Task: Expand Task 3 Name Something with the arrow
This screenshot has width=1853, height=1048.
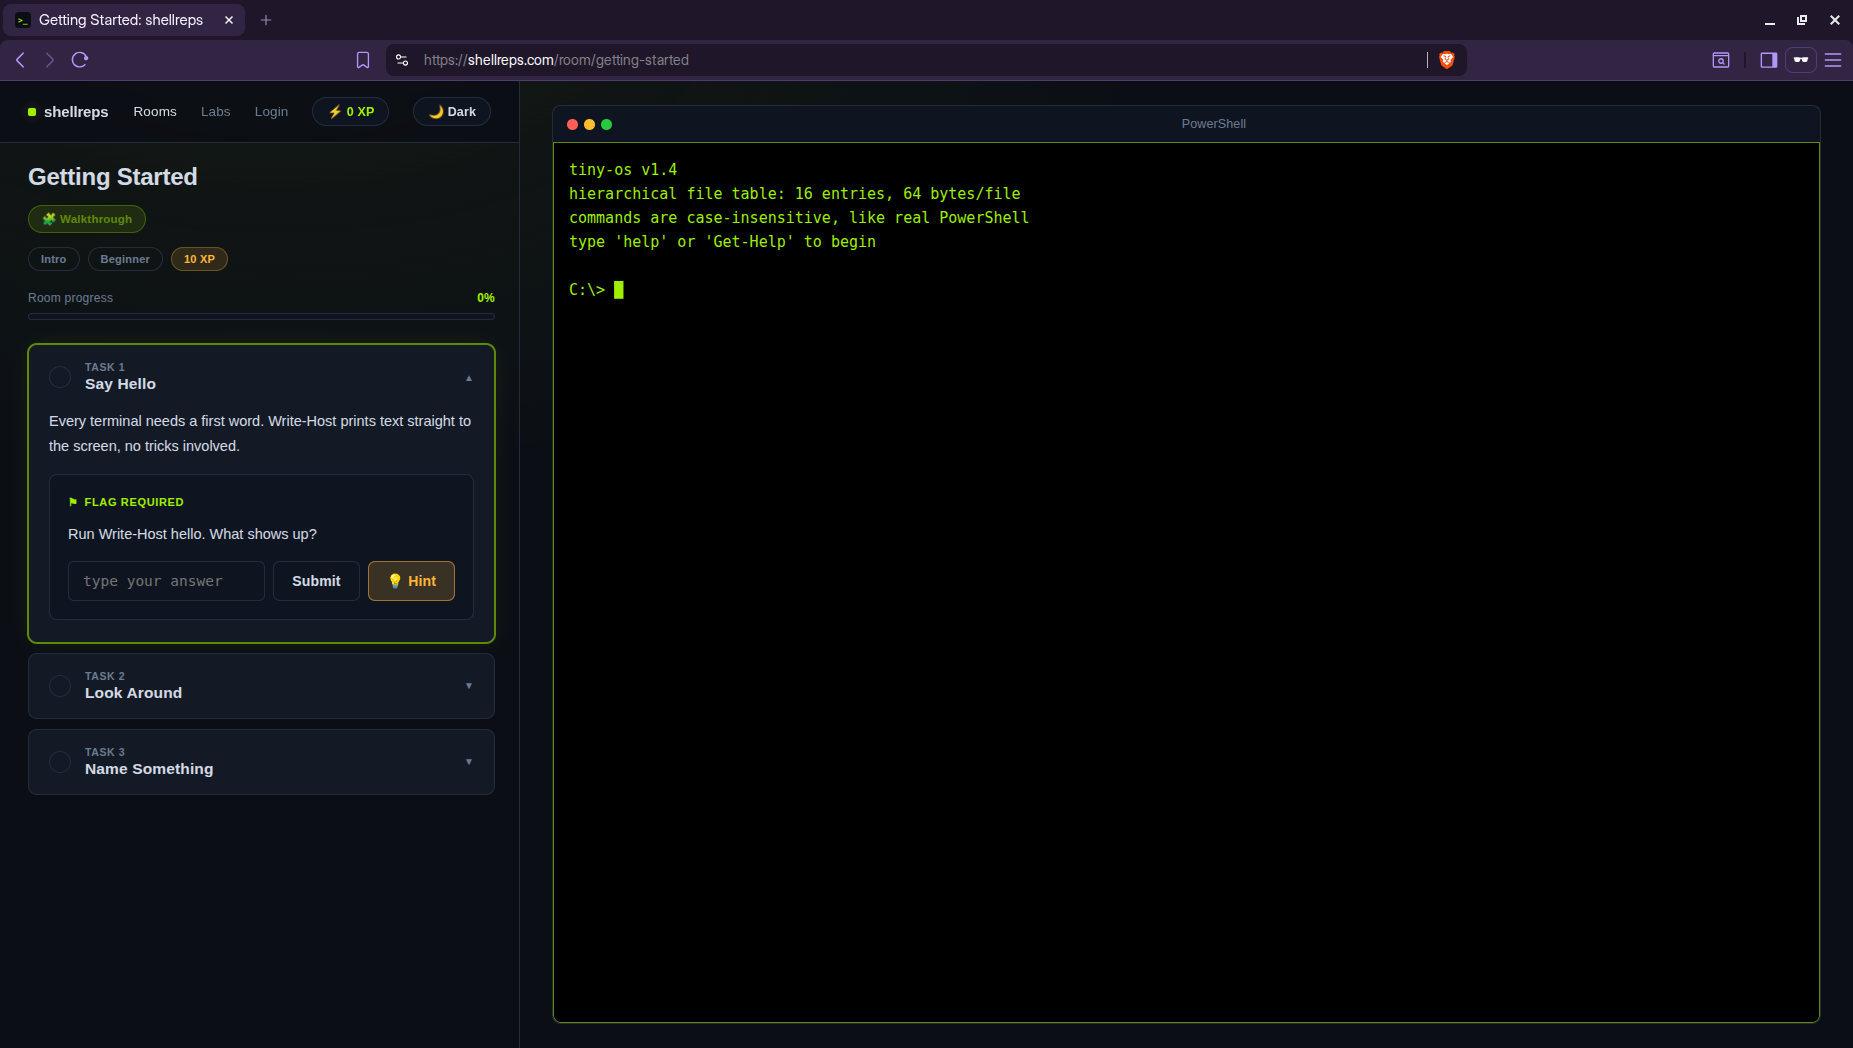Action: pyautogui.click(x=469, y=762)
